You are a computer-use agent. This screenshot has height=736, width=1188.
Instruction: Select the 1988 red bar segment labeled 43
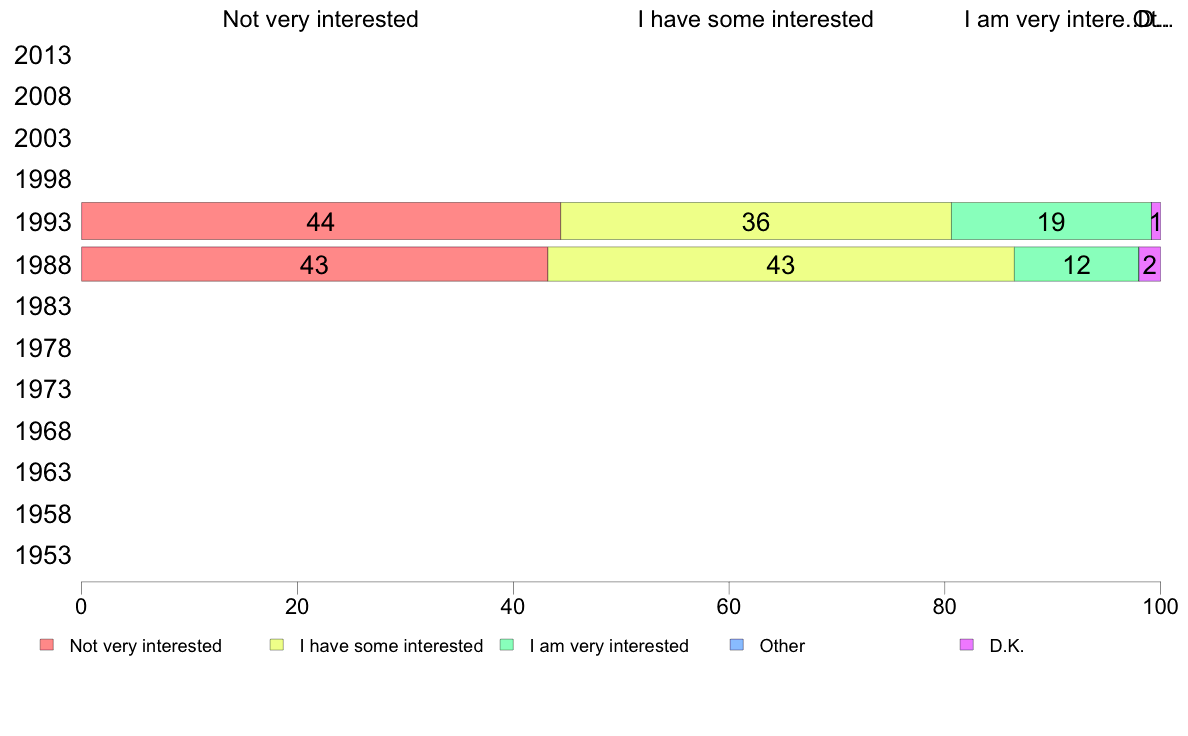pyautogui.click(x=314, y=265)
